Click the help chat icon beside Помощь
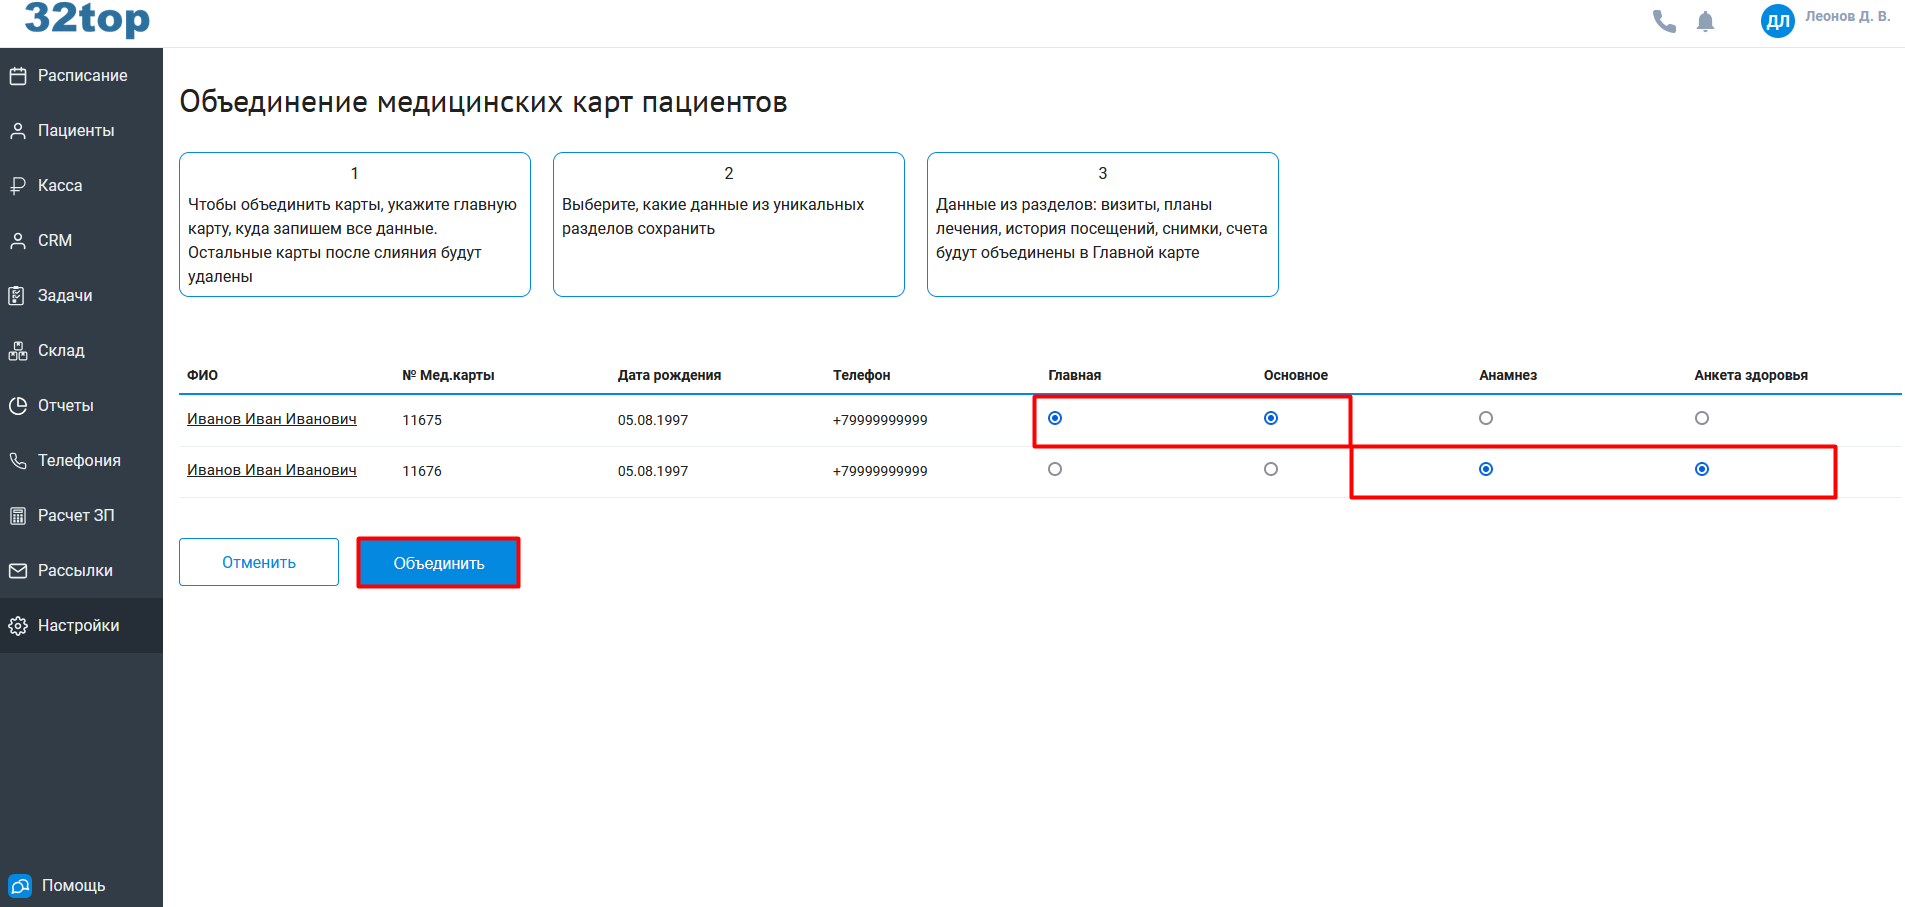The image size is (1905, 907). point(20,886)
